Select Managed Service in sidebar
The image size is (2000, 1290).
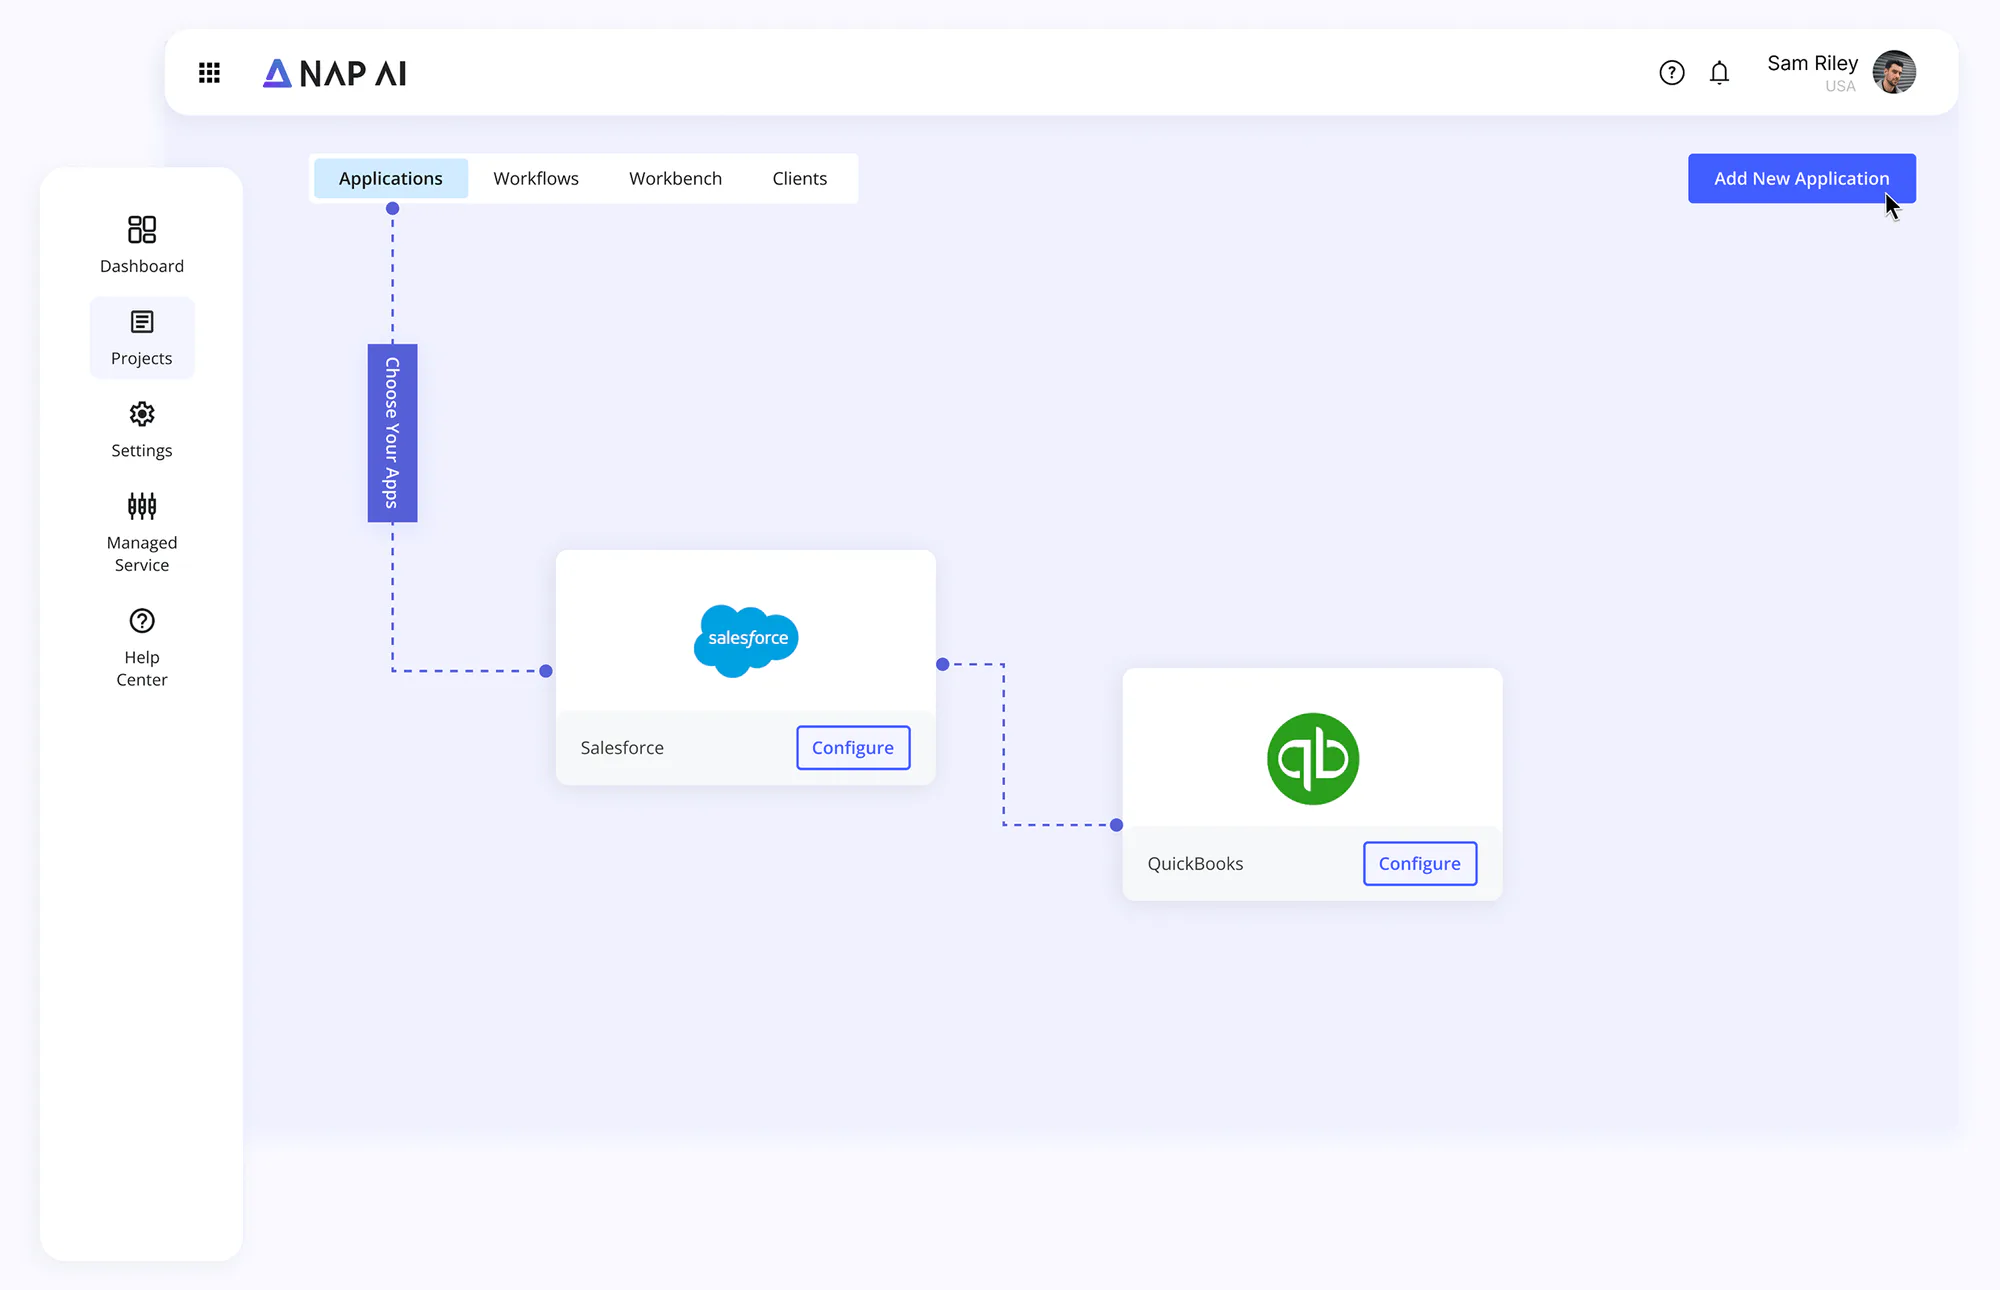click(142, 533)
